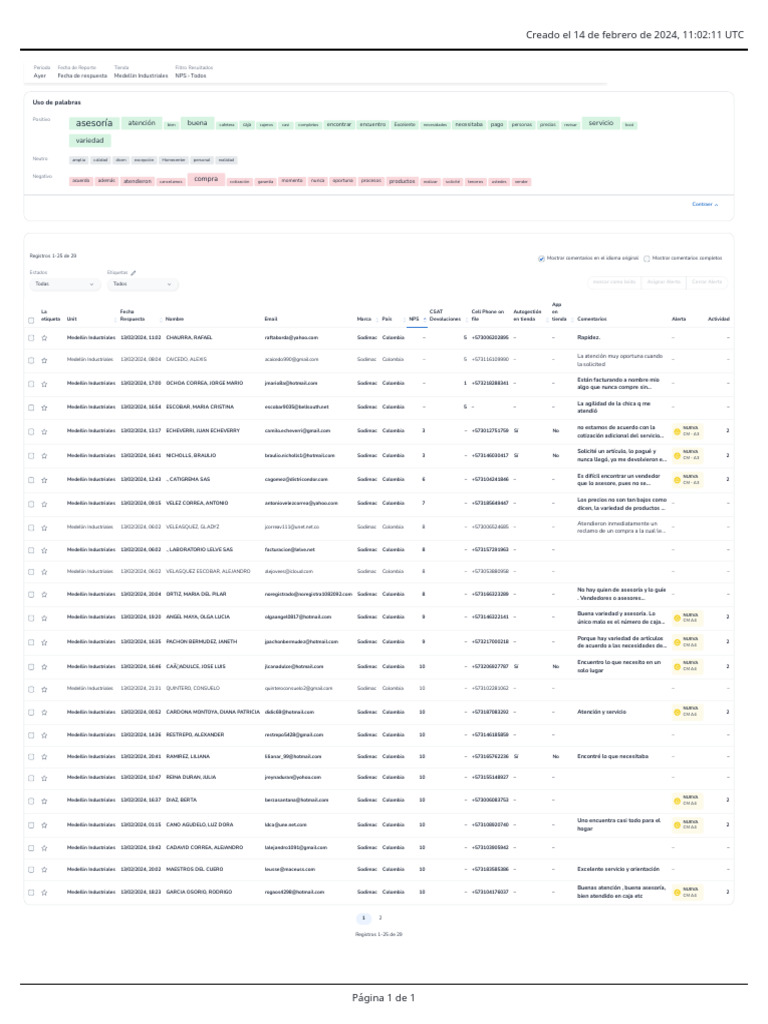Star the CANO AGUDELO, LUZ DORA row
This screenshot has height=1024, width=768.
(44, 825)
